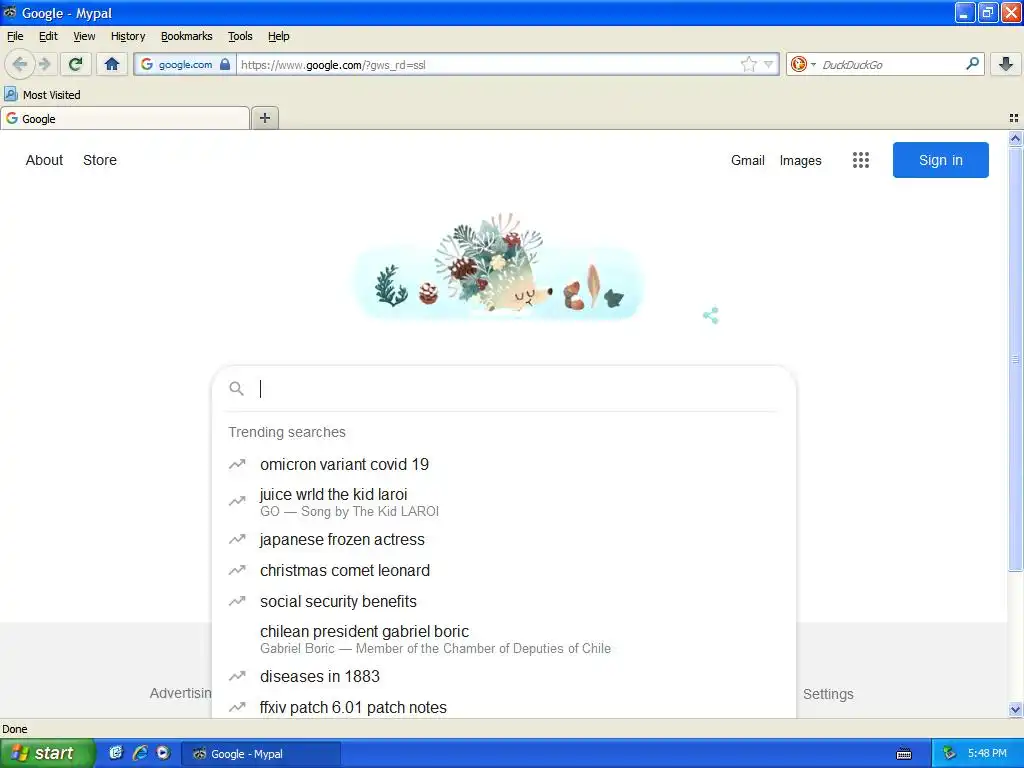Click the Advertising footer link
Screen dimensions: 1024x768
(x=181, y=694)
